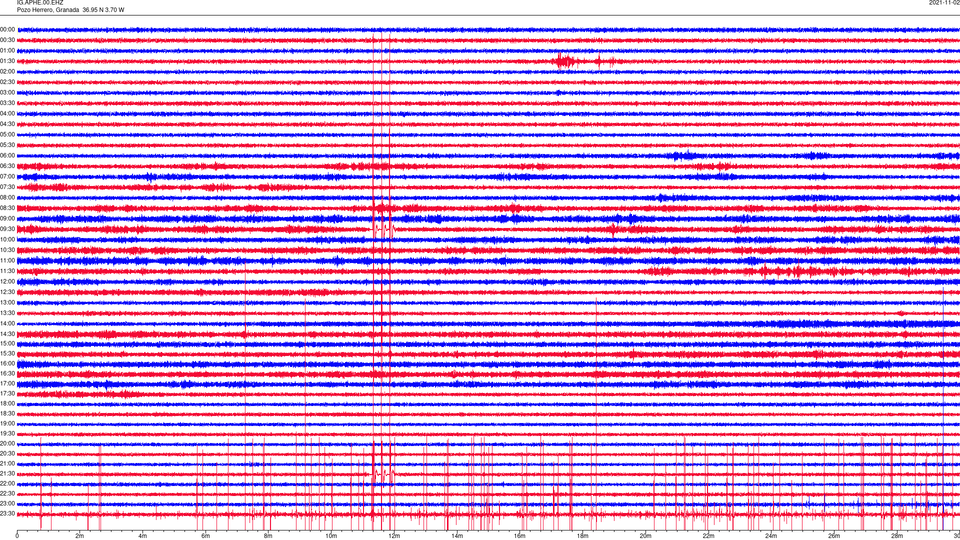Choose the 17:00 time label

pyautogui.click(x=8, y=384)
